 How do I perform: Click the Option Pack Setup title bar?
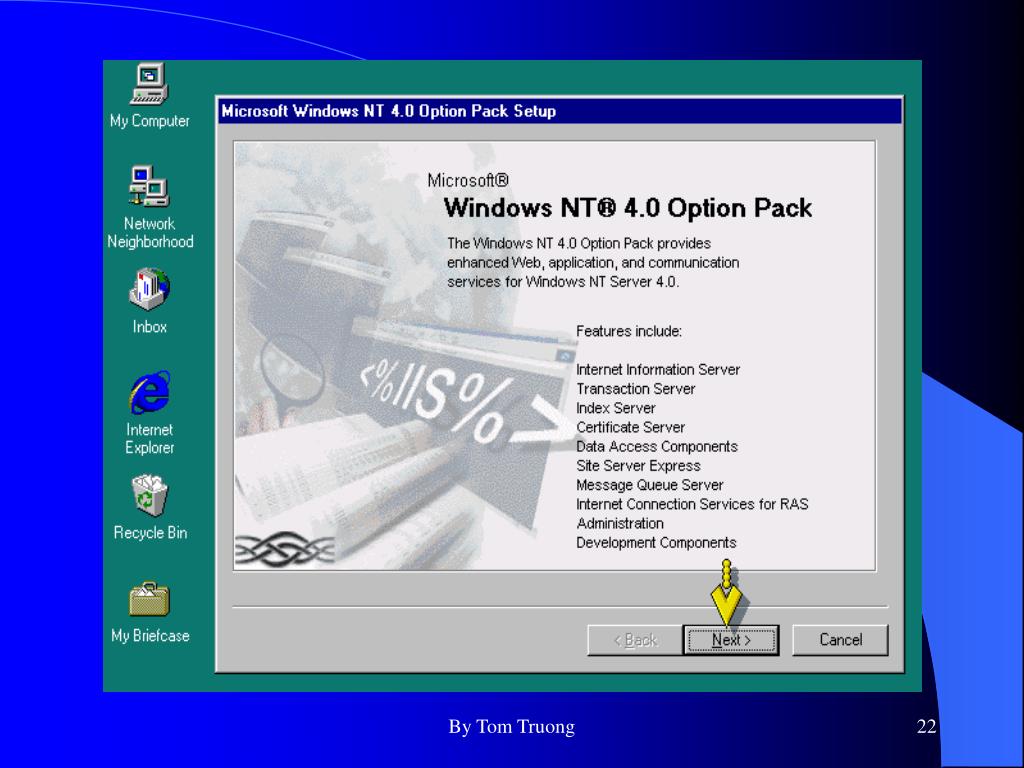559,111
